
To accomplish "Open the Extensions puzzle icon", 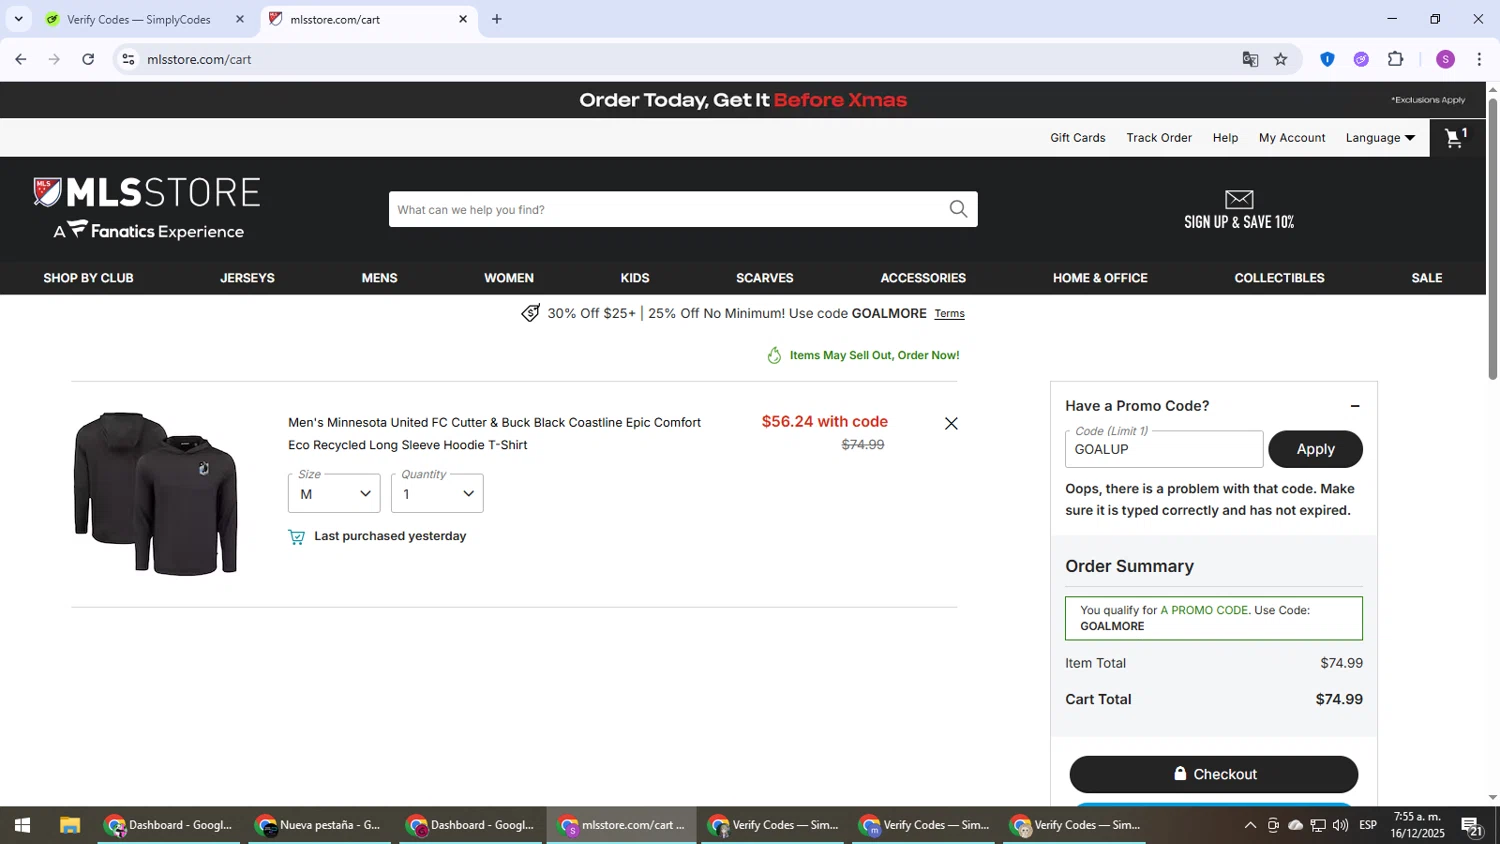I will pos(1396,59).
